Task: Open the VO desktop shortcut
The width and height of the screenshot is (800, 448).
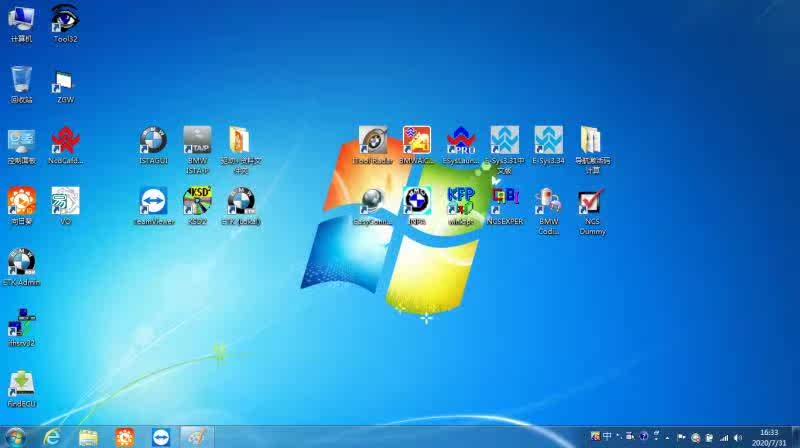Action: coord(65,206)
